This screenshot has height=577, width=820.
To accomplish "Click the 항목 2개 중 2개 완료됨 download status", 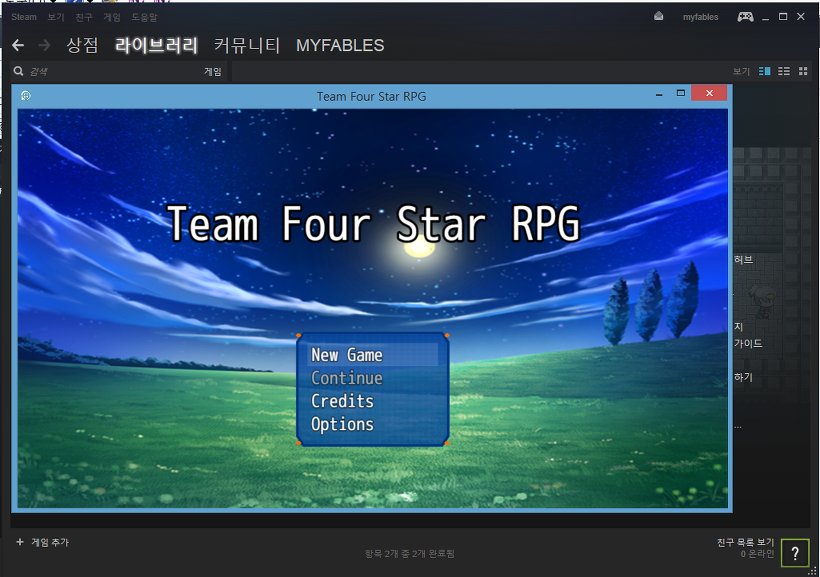I will pos(409,553).
